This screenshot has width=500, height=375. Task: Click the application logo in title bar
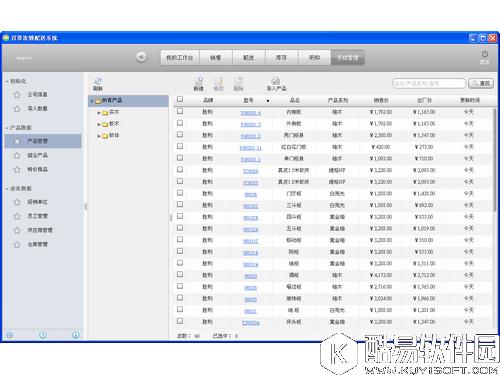pyautogui.click(x=6, y=38)
